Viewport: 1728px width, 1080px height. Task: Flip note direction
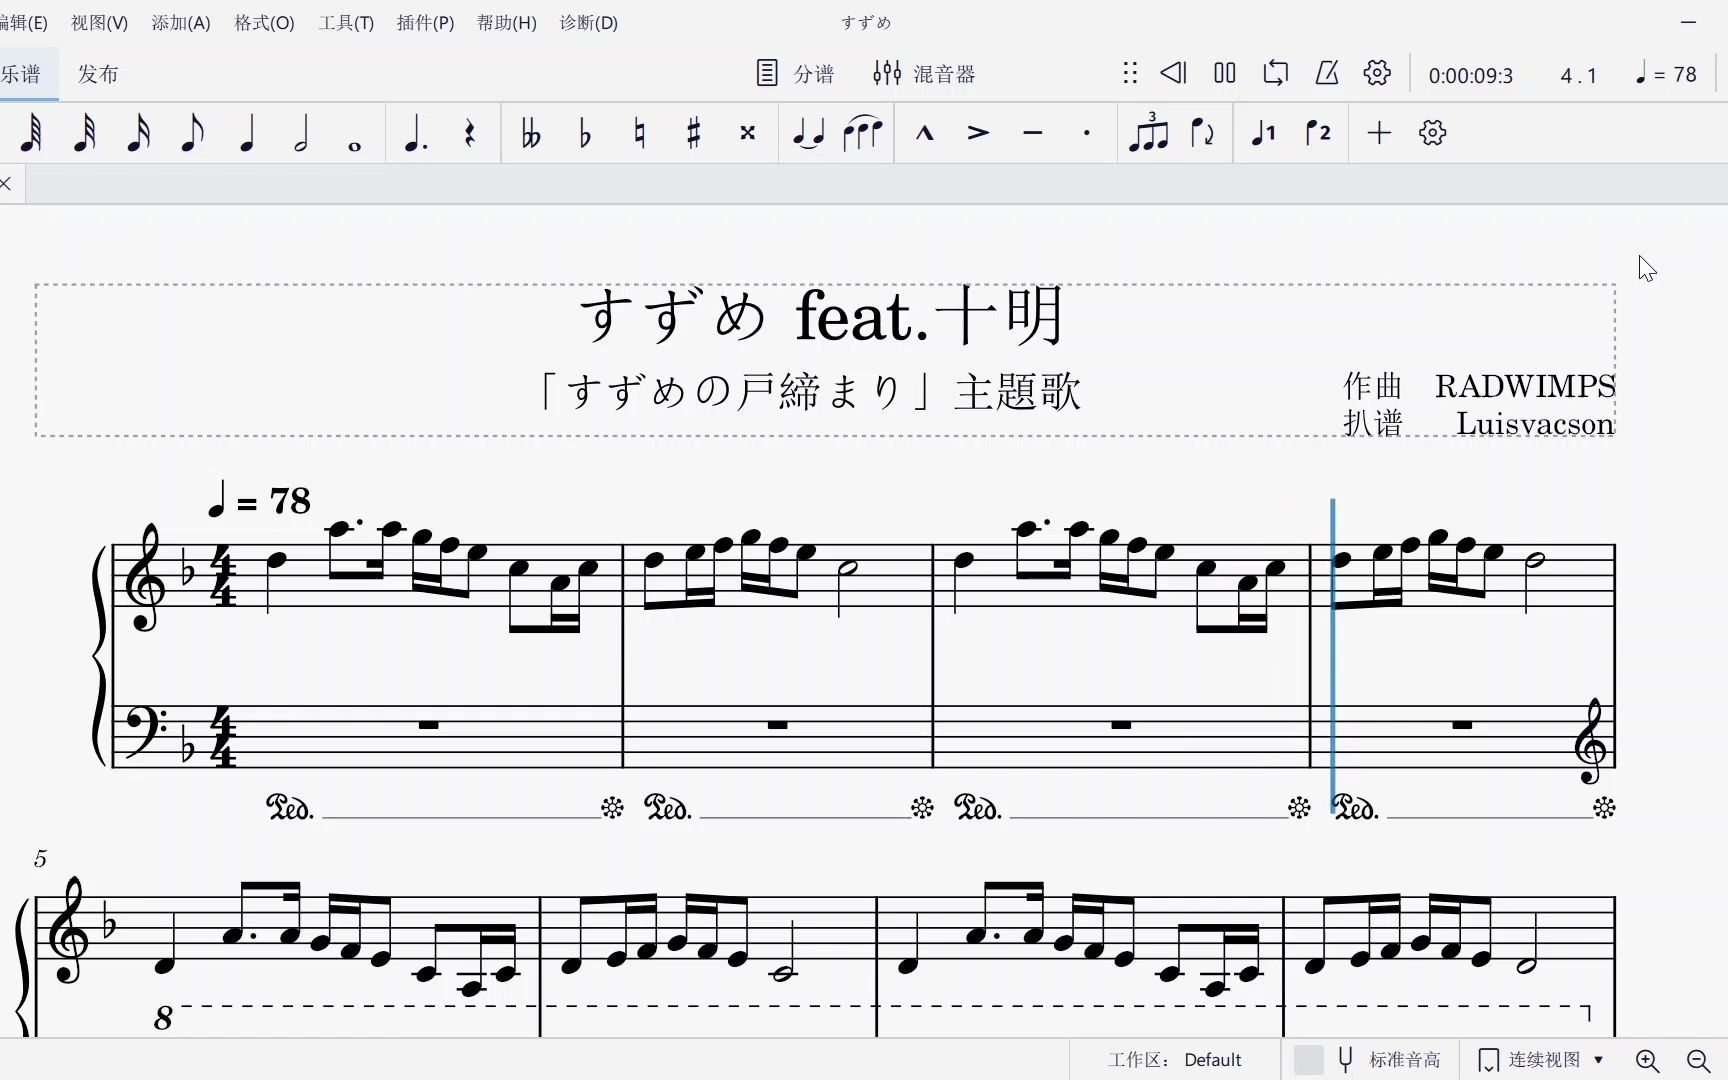pos(1203,133)
